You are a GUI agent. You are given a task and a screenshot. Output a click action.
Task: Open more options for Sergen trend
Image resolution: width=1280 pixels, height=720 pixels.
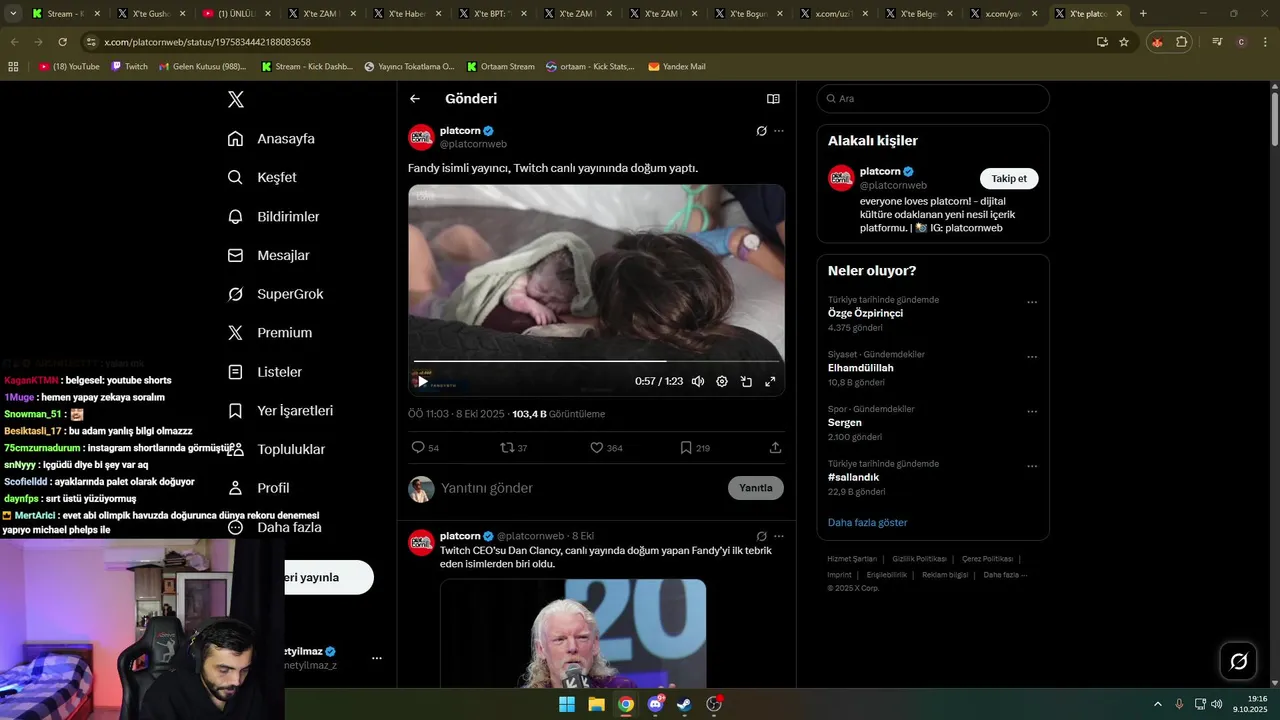1032,411
